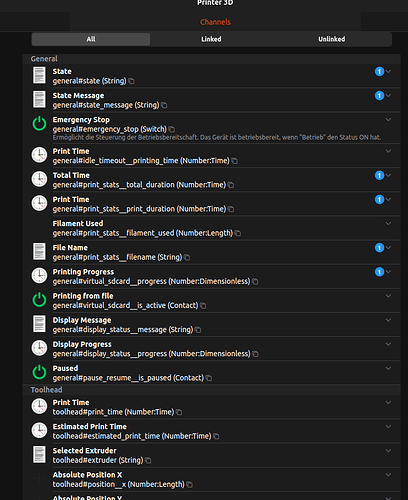Image resolution: width=408 pixels, height=500 pixels.
Task: Copy the filament_used channel ID
Action: 238,233
